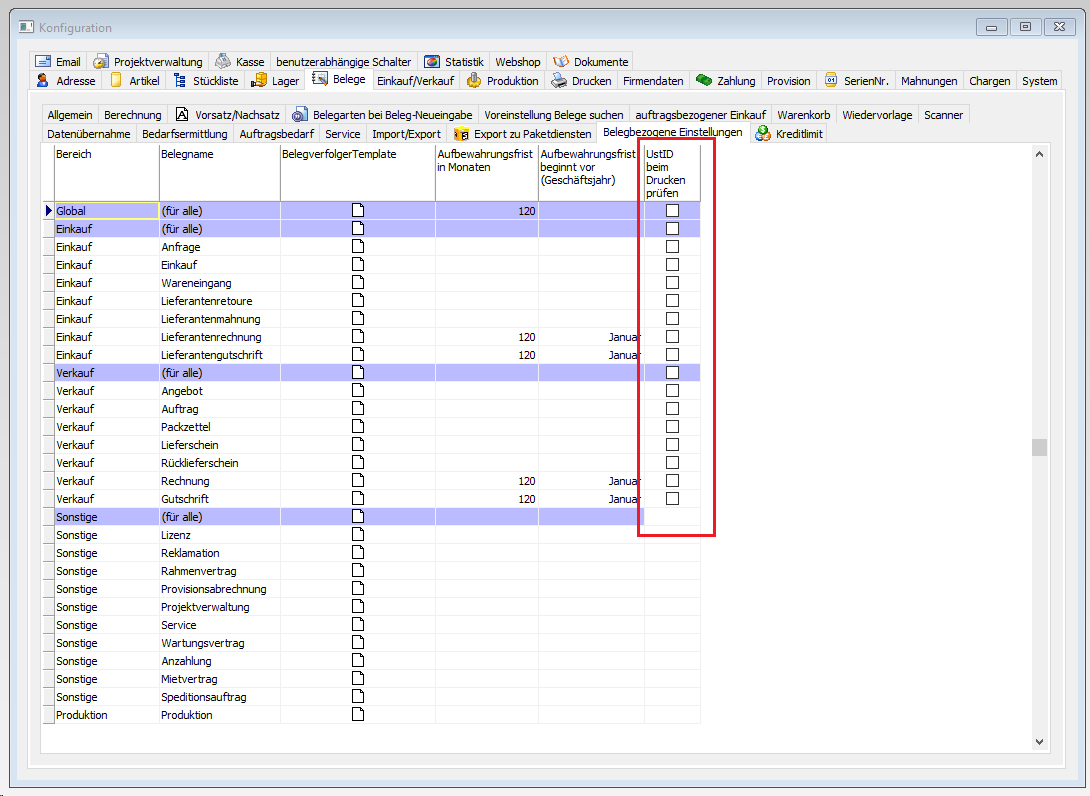
Task: Select the Statistik tab icon
Action: [432, 62]
